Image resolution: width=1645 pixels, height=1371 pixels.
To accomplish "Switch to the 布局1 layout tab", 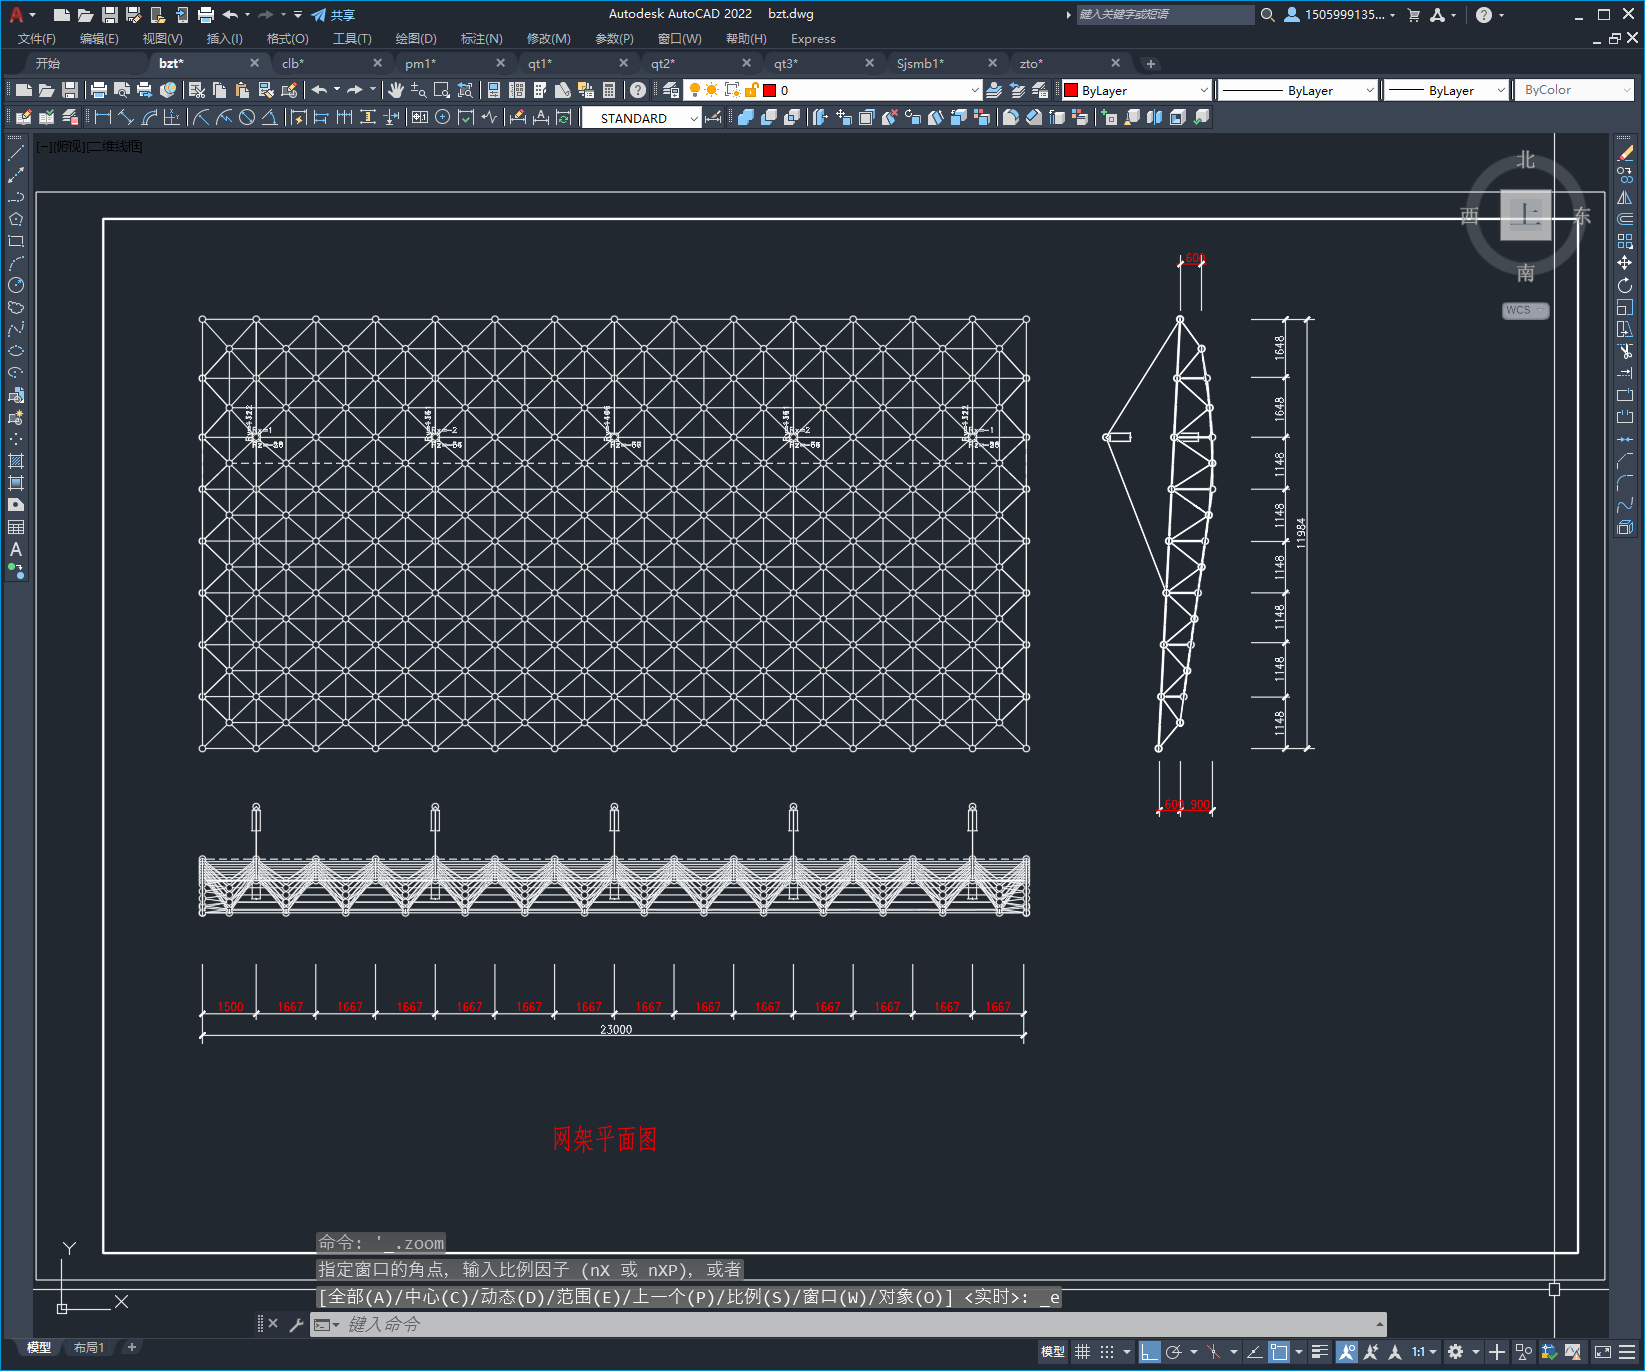I will click(x=89, y=1348).
